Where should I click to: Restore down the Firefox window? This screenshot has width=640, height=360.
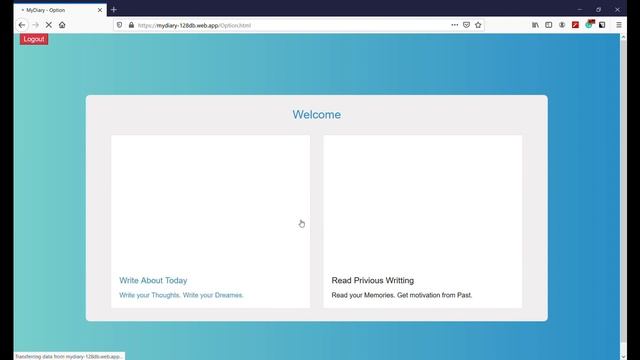[x=598, y=9]
